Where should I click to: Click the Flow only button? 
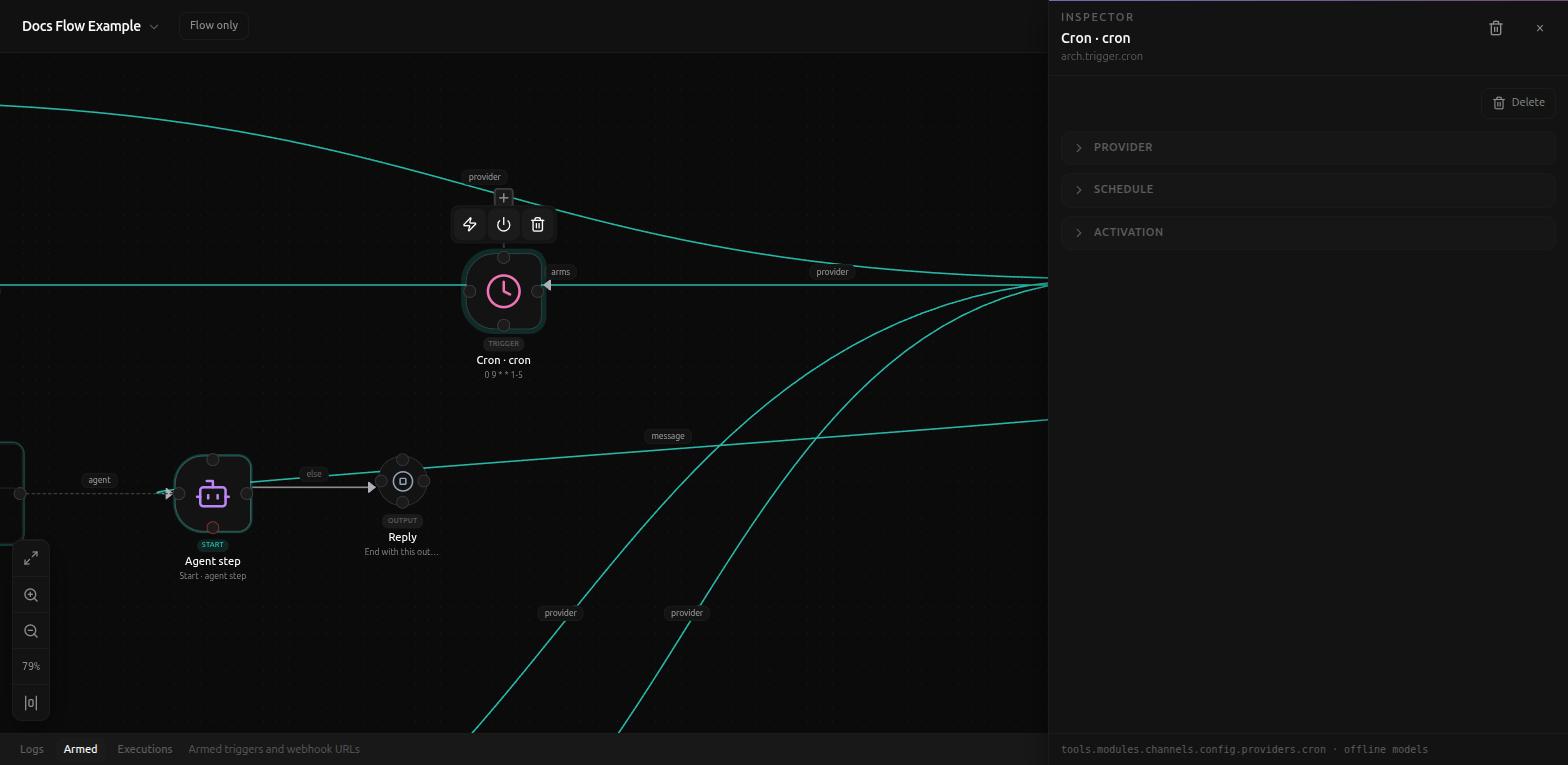coord(214,25)
